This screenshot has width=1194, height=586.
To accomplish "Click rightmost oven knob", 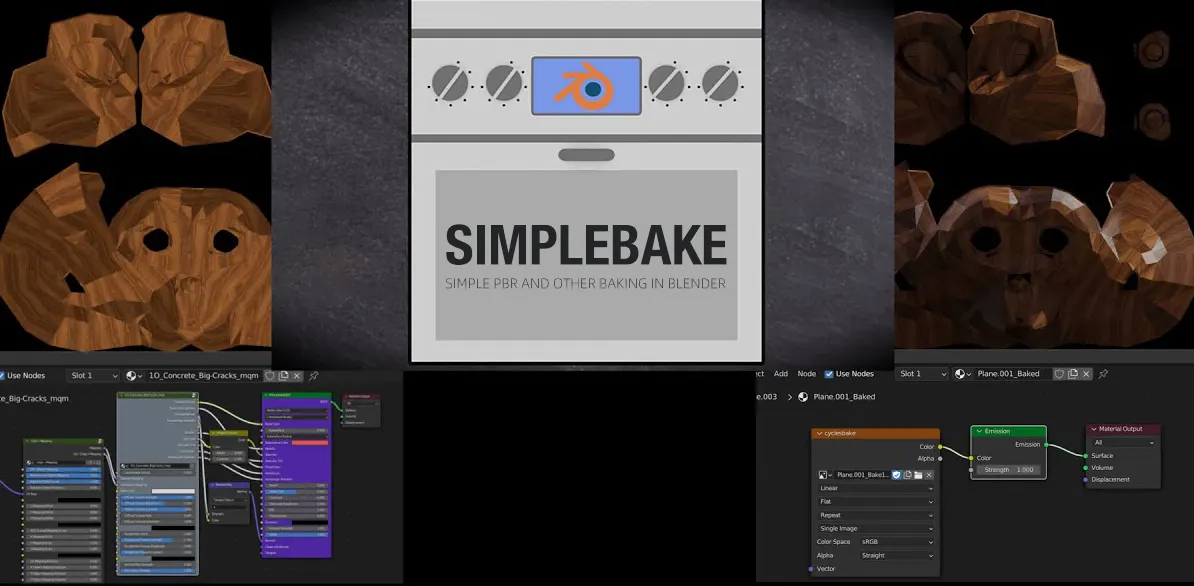I will click(x=720, y=83).
